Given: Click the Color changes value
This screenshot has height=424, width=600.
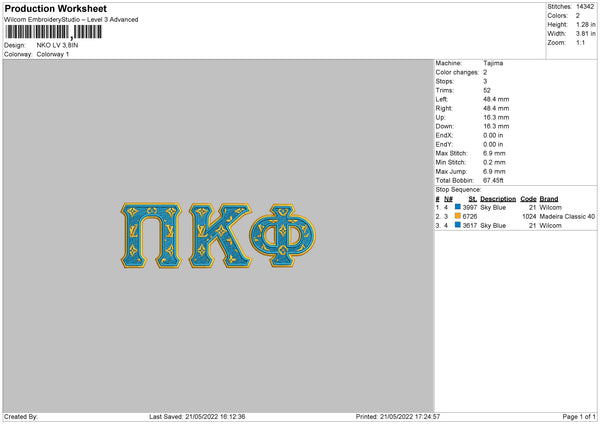Looking at the screenshot, I should pyautogui.click(x=485, y=72).
